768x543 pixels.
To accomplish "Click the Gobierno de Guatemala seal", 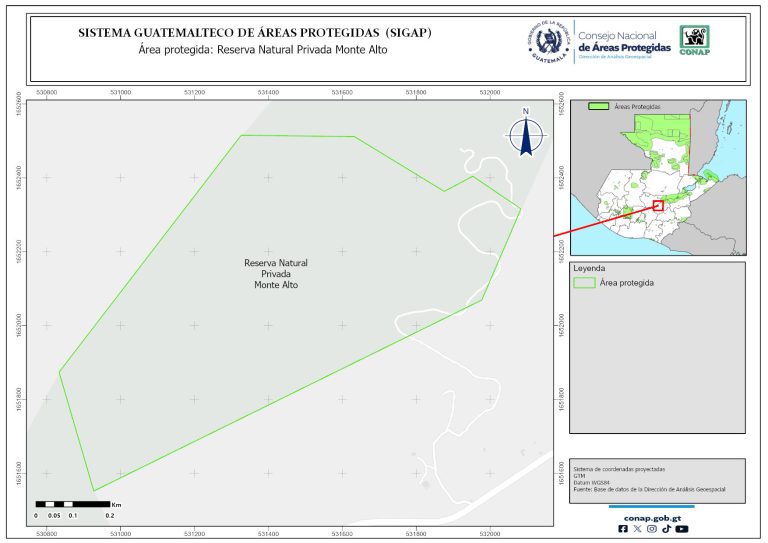I will (547, 42).
